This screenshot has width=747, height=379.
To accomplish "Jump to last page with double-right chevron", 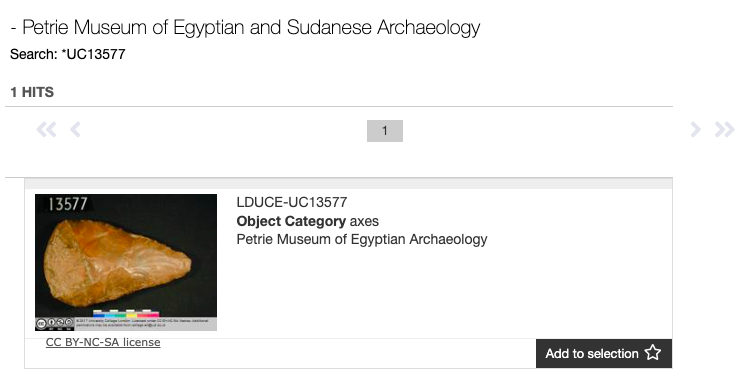I will tap(725, 130).
